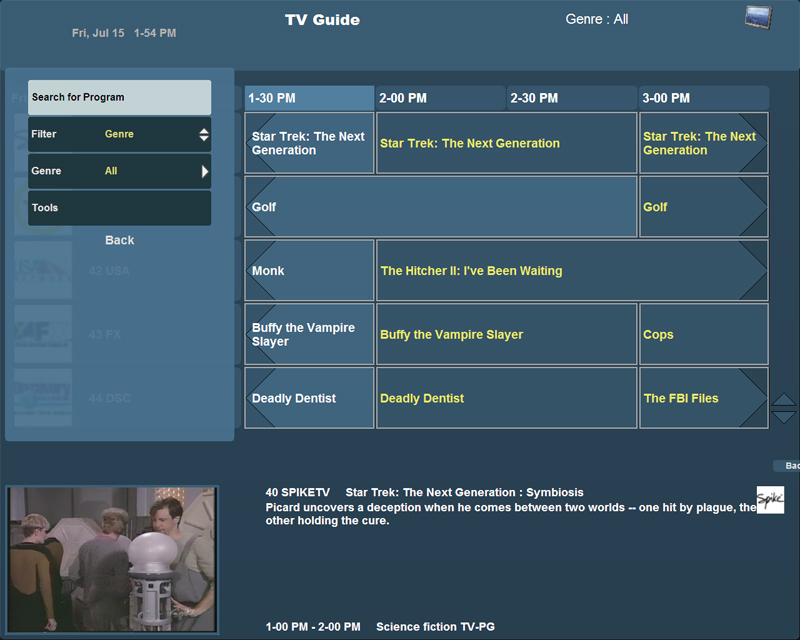Open the Genre All submenu row
The image size is (800, 640).
pyautogui.click(x=118, y=171)
